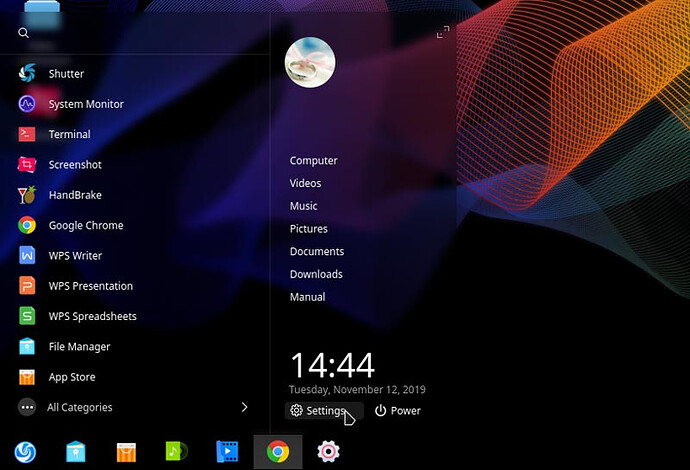Viewport: 690px width, 470px height.
Task: Open the Terminal app
Action: pos(69,134)
